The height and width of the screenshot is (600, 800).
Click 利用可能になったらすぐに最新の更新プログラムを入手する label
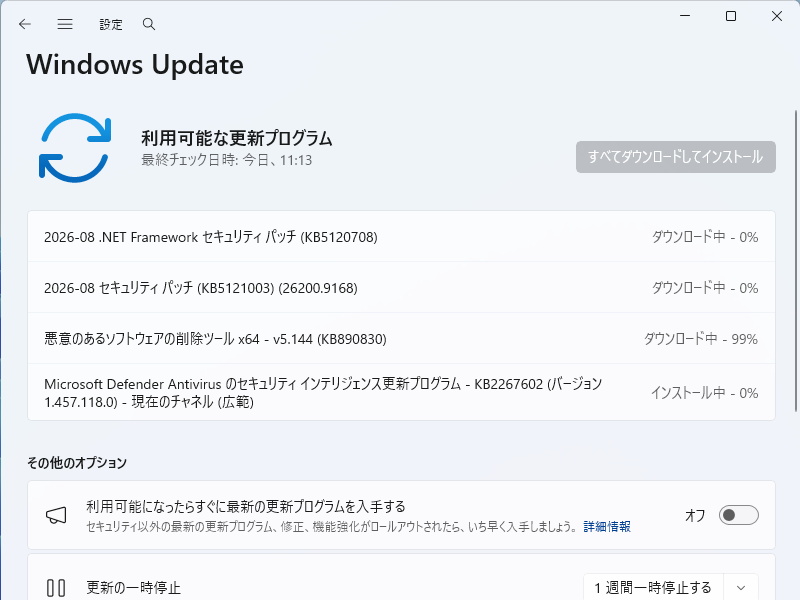(245, 507)
